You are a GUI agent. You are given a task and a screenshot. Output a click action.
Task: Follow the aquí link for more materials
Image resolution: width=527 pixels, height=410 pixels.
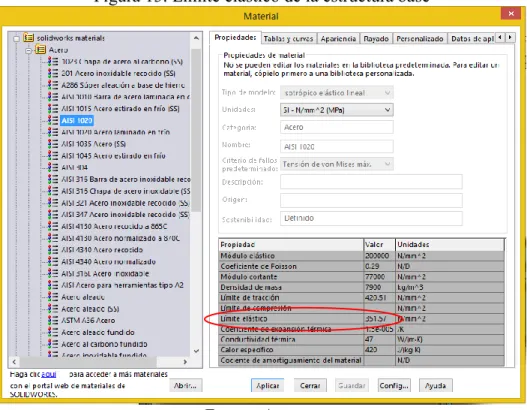[49, 374]
